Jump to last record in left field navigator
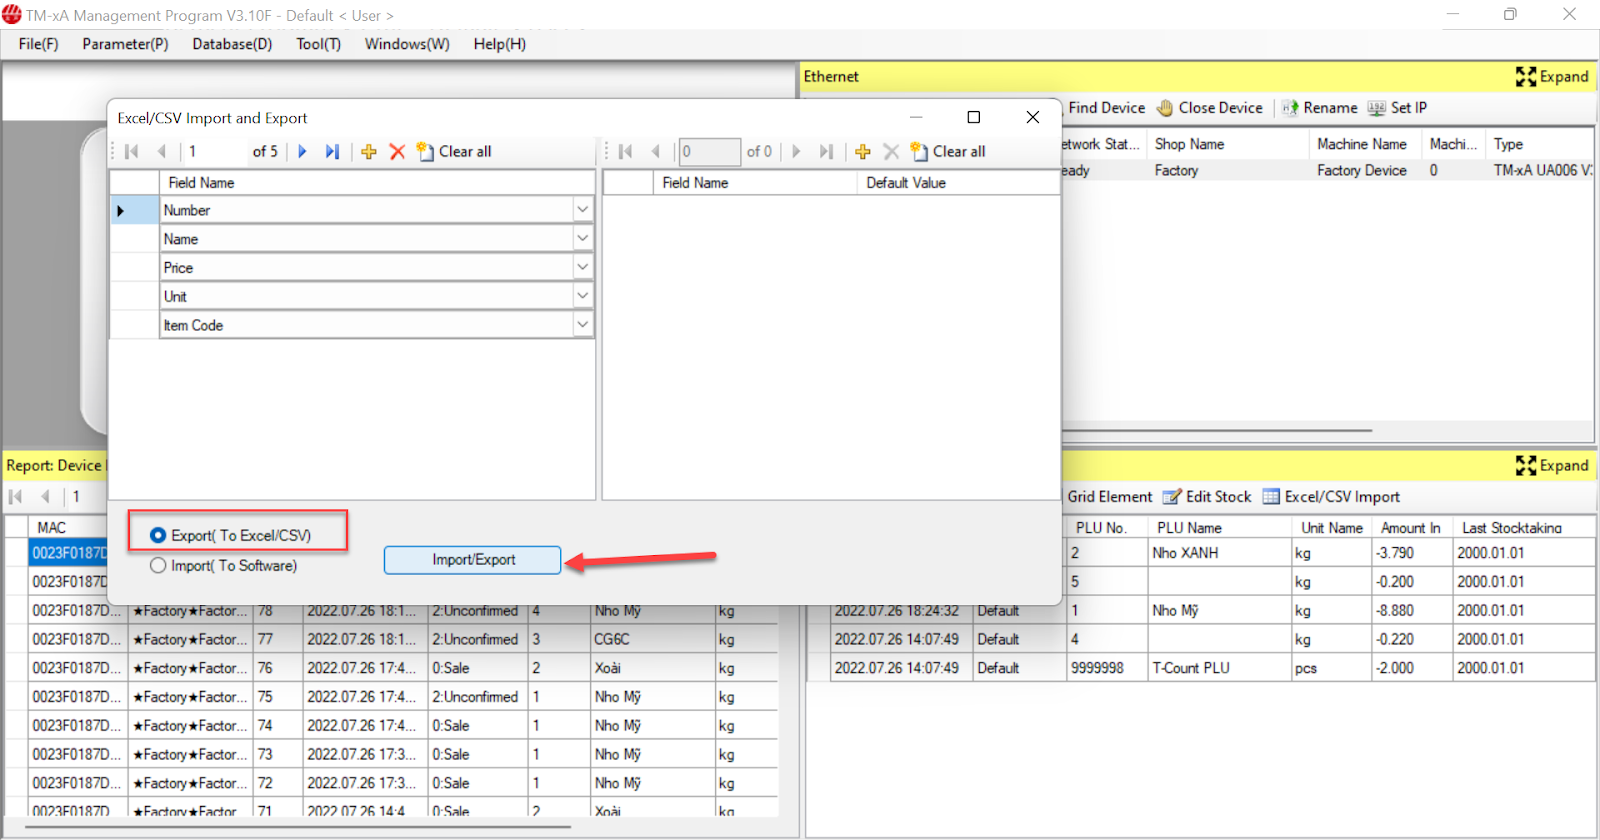The width and height of the screenshot is (1600, 840). pos(332,152)
